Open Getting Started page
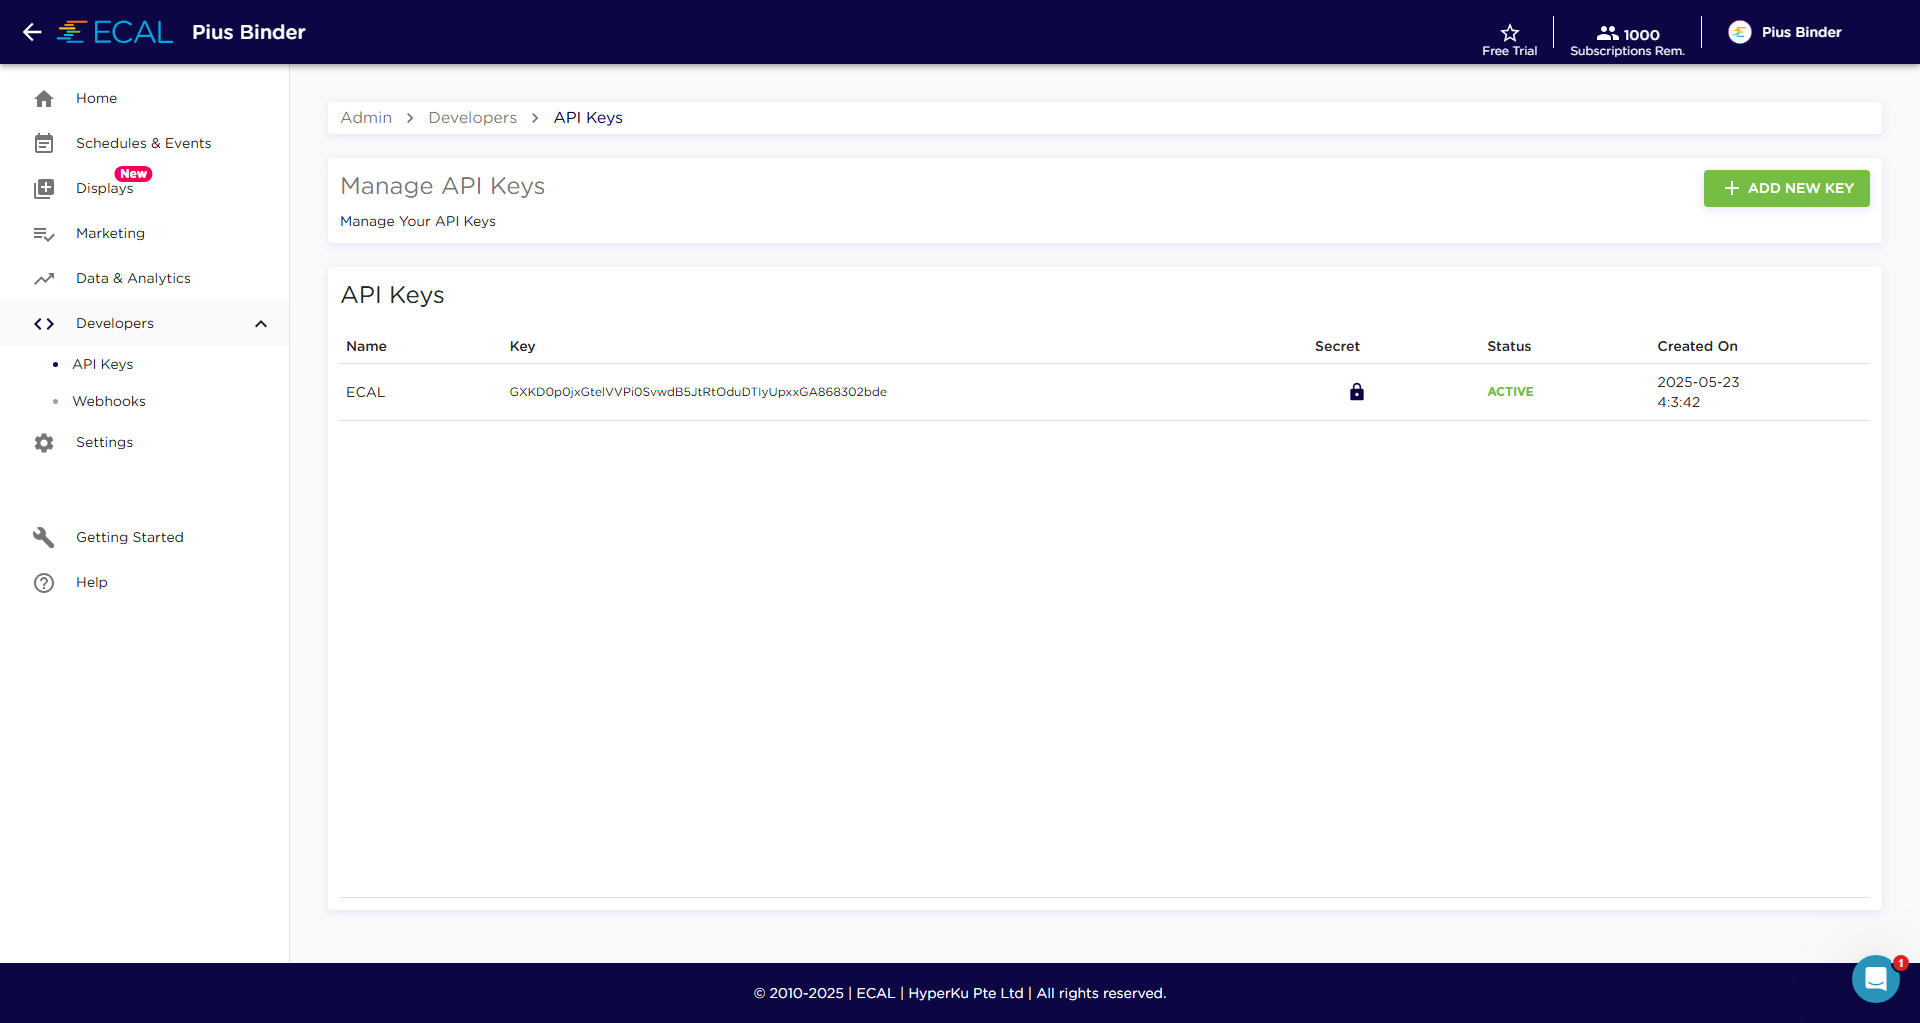1920x1023 pixels. tap(130, 537)
